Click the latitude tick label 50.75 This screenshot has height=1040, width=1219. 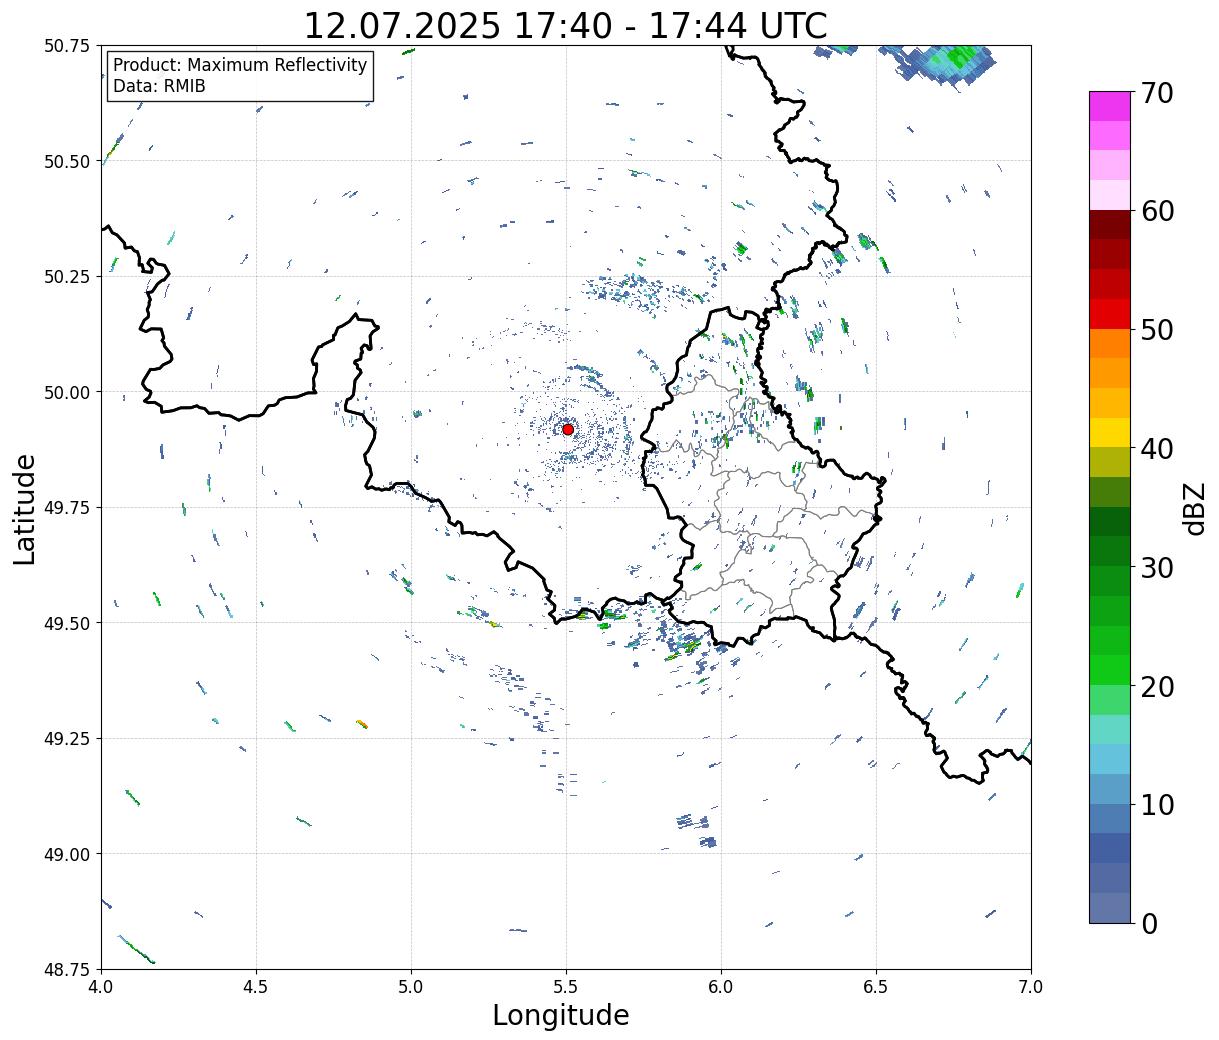click(x=66, y=46)
